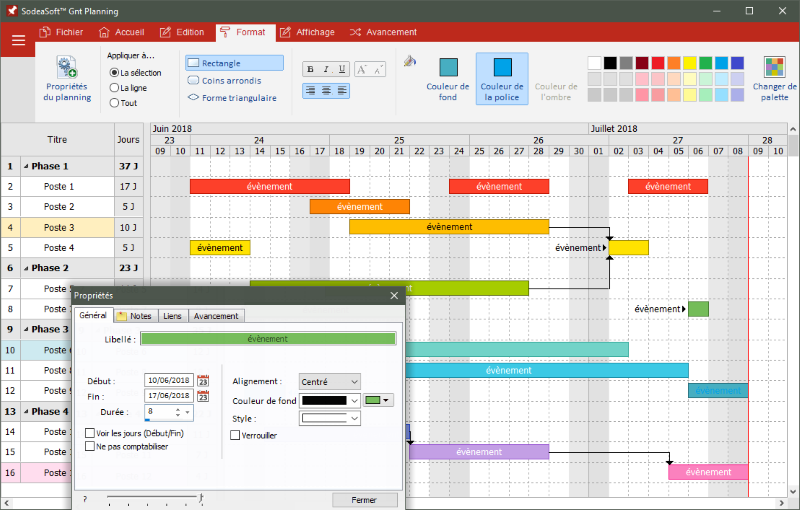The height and width of the screenshot is (510, 800).
Task: Enable 'Voir les jours (Début/Fin)' checkbox
Action: click(90, 433)
